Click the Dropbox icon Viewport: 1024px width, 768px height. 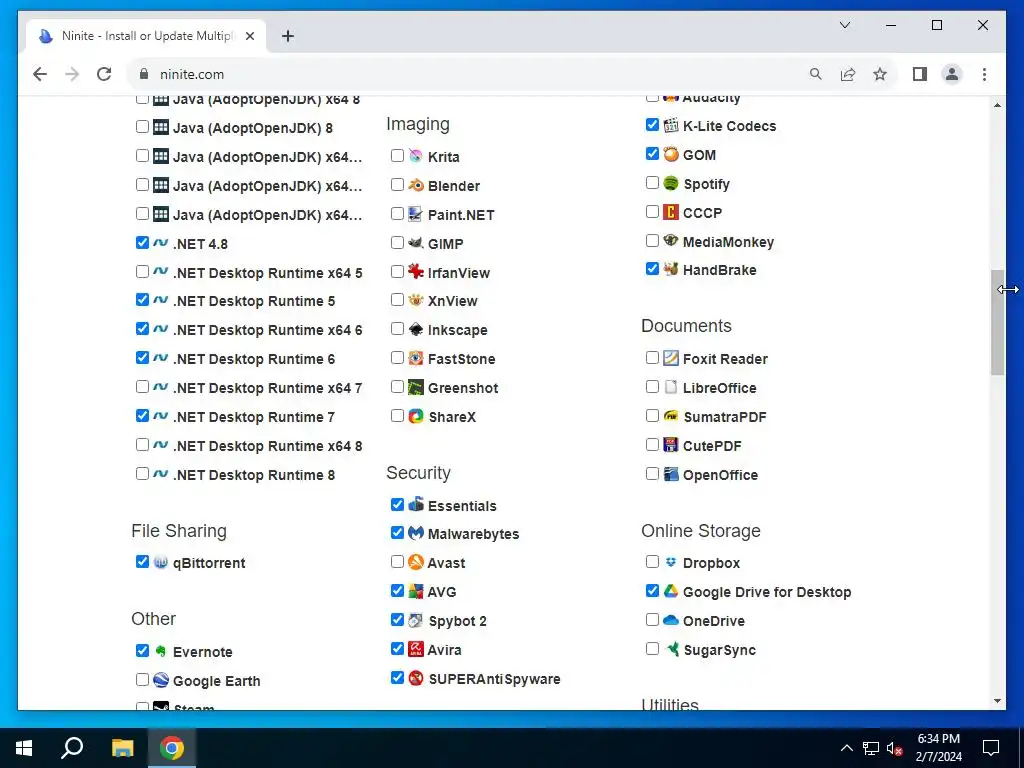click(x=671, y=562)
